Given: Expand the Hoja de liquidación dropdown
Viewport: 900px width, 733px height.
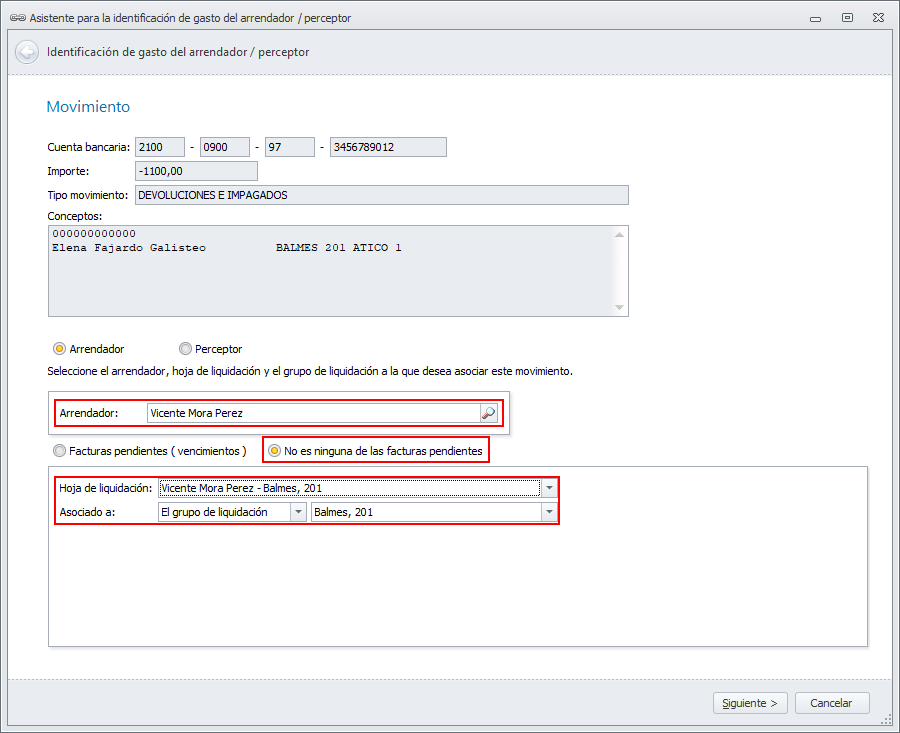Looking at the screenshot, I should pos(549,488).
